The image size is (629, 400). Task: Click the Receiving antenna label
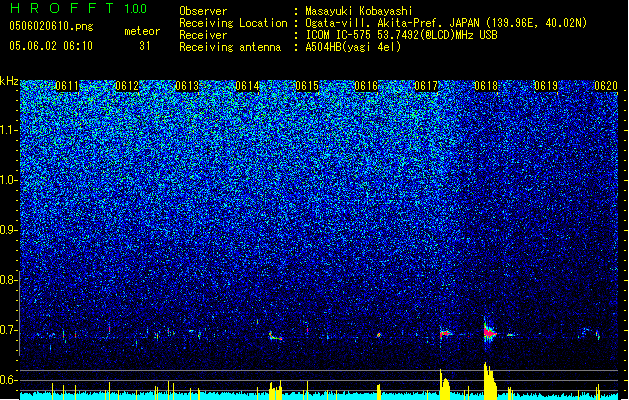coord(230,47)
